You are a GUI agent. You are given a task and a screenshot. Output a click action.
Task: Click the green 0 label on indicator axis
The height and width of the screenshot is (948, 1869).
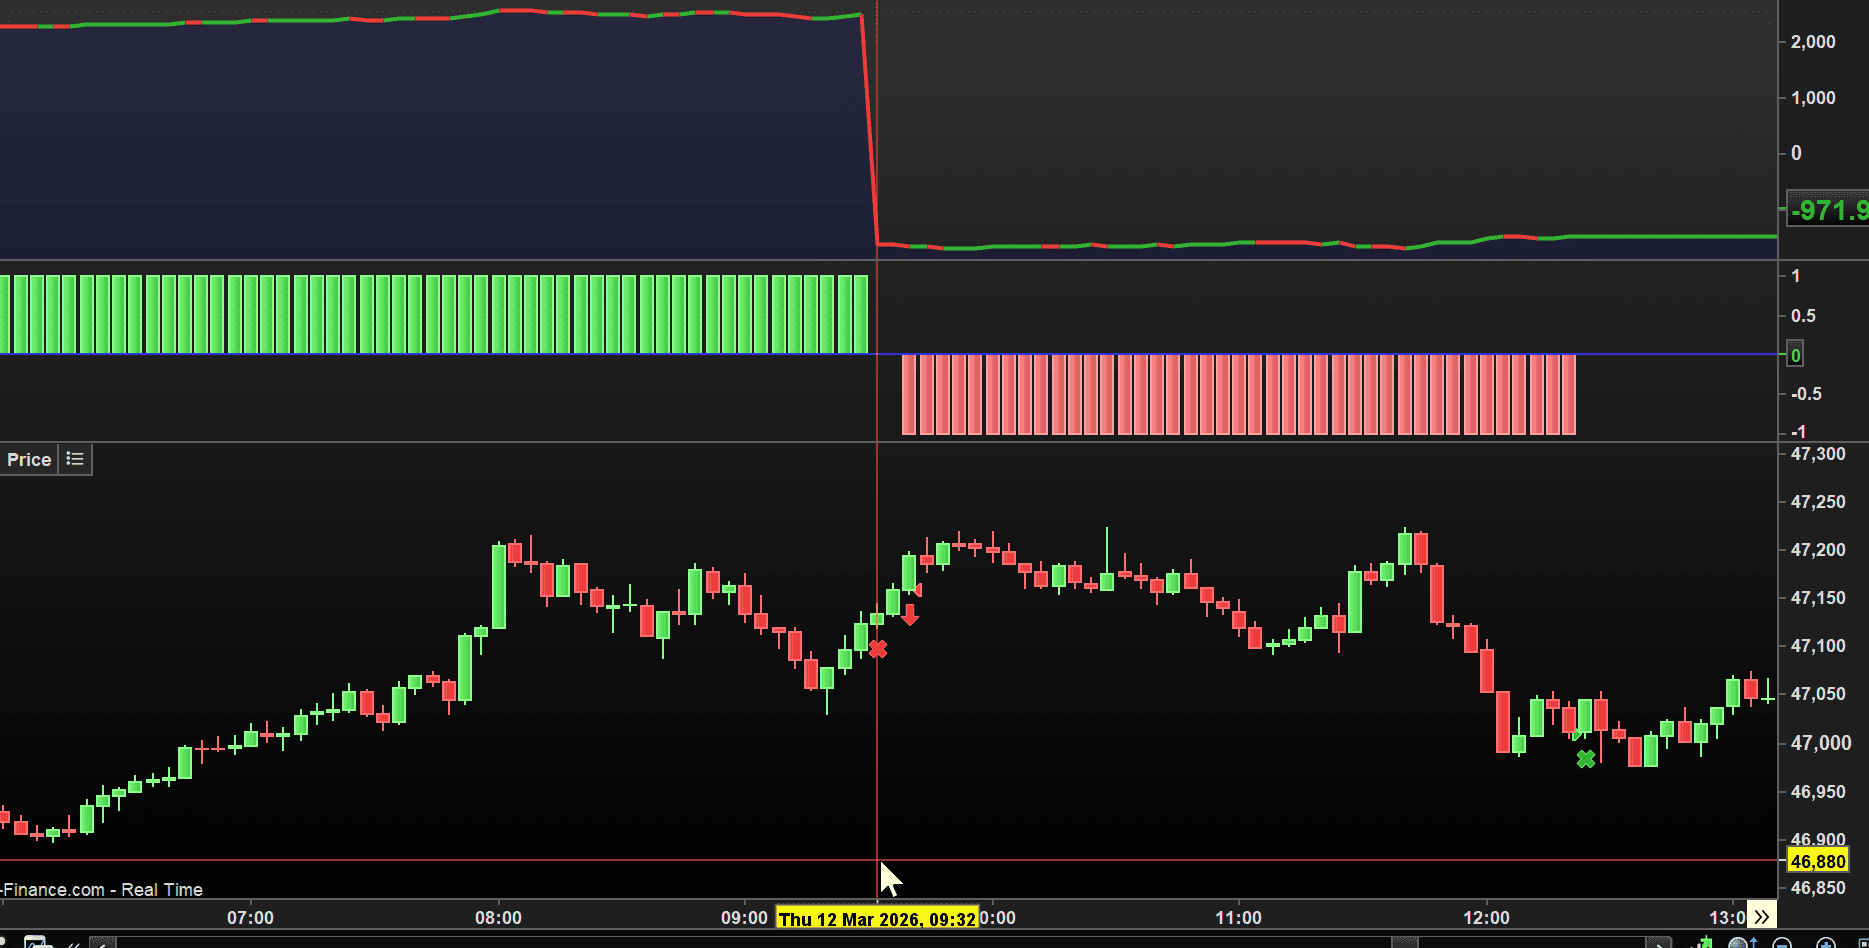pyautogui.click(x=1796, y=355)
